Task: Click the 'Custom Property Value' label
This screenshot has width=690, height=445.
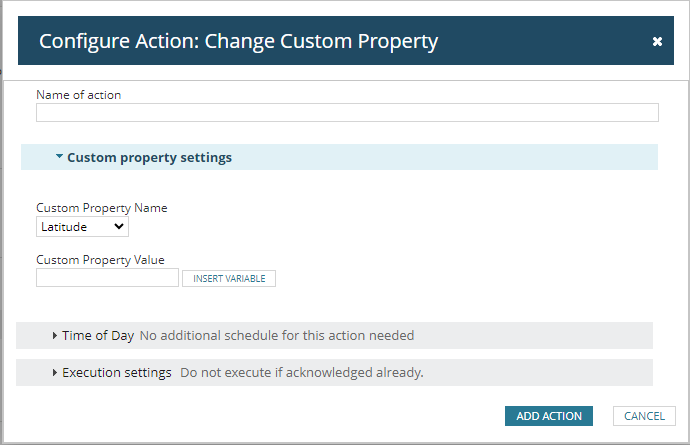Action: tap(100, 260)
